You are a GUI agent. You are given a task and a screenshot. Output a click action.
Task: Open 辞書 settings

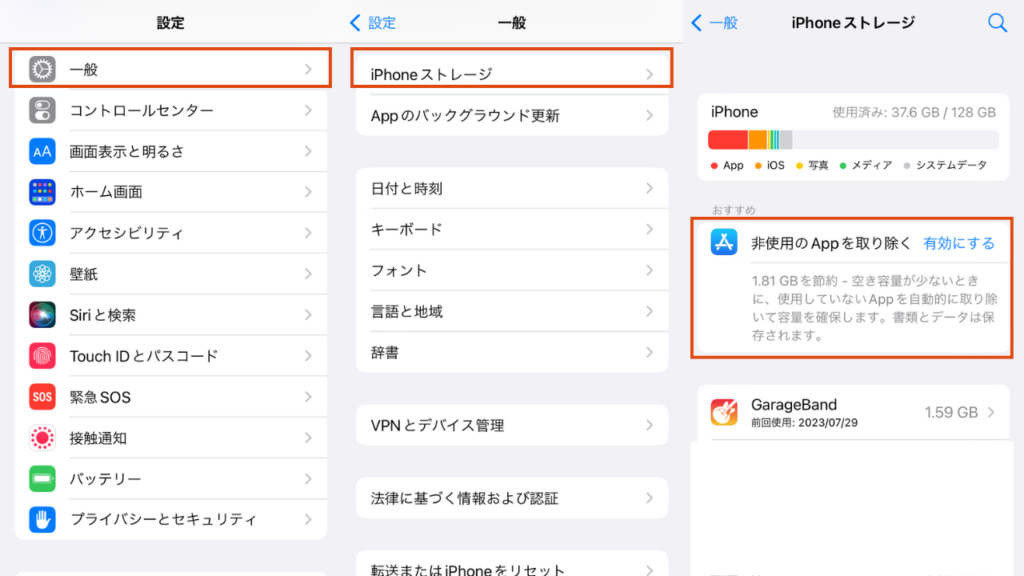pos(512,353)
